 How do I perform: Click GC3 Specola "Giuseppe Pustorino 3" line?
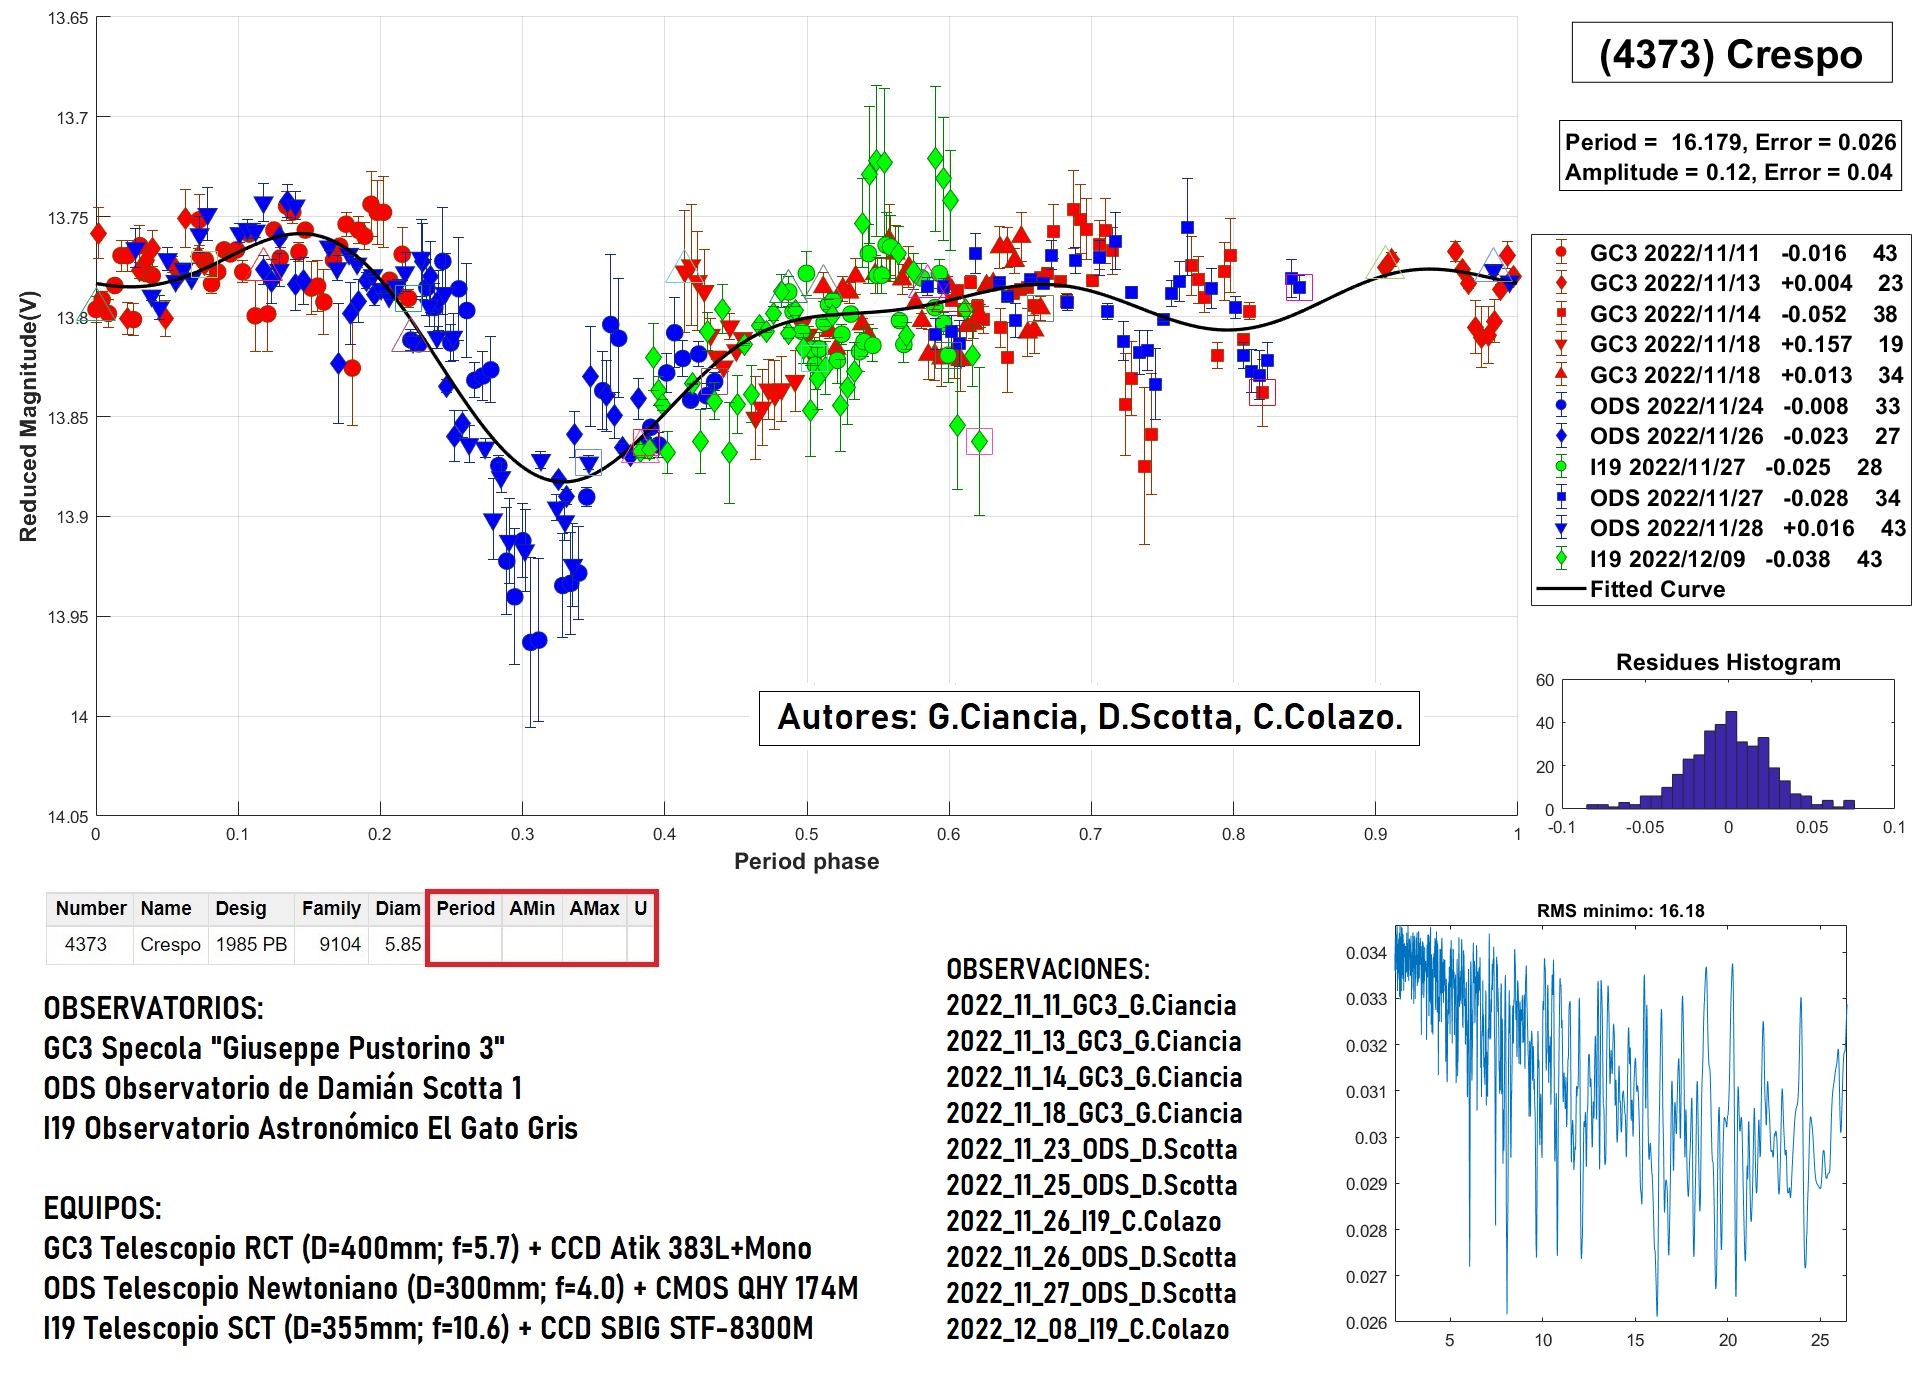pos(274,1048)
